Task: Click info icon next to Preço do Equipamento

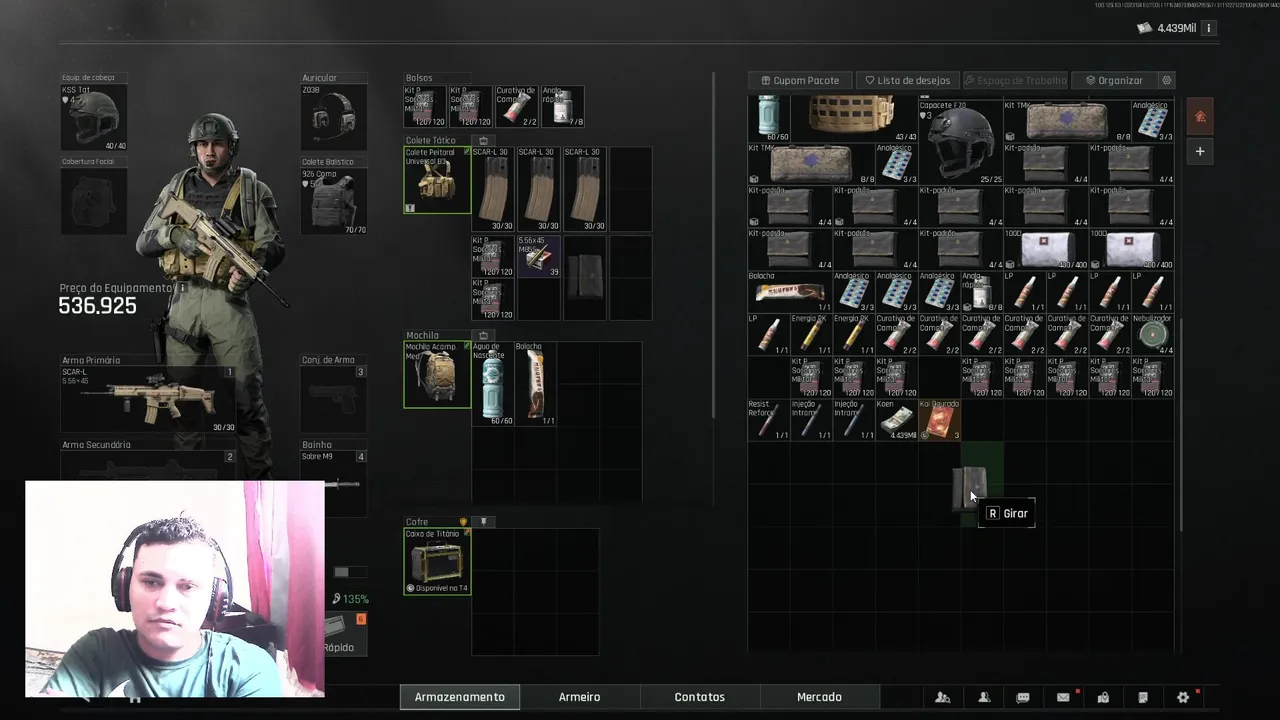Action: pyautogui.click(x=182, y=288)
